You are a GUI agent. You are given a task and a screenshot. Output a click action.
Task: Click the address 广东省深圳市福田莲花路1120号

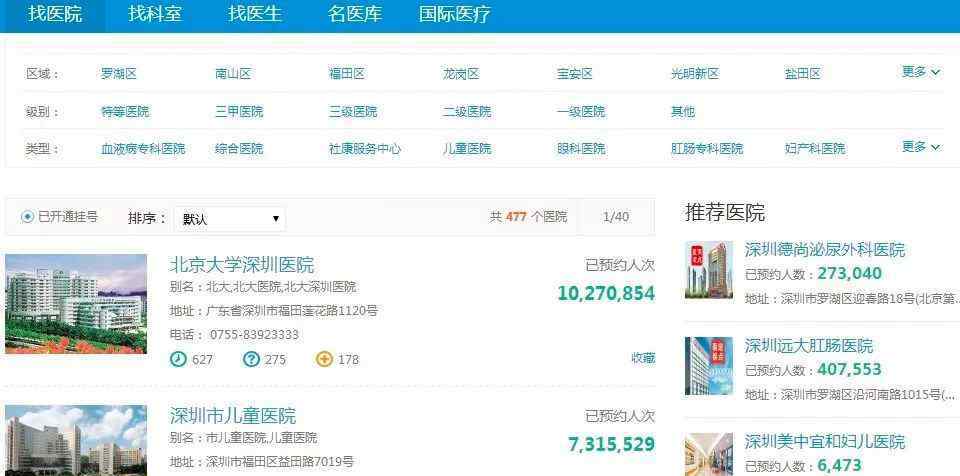[x=292, y=311]
